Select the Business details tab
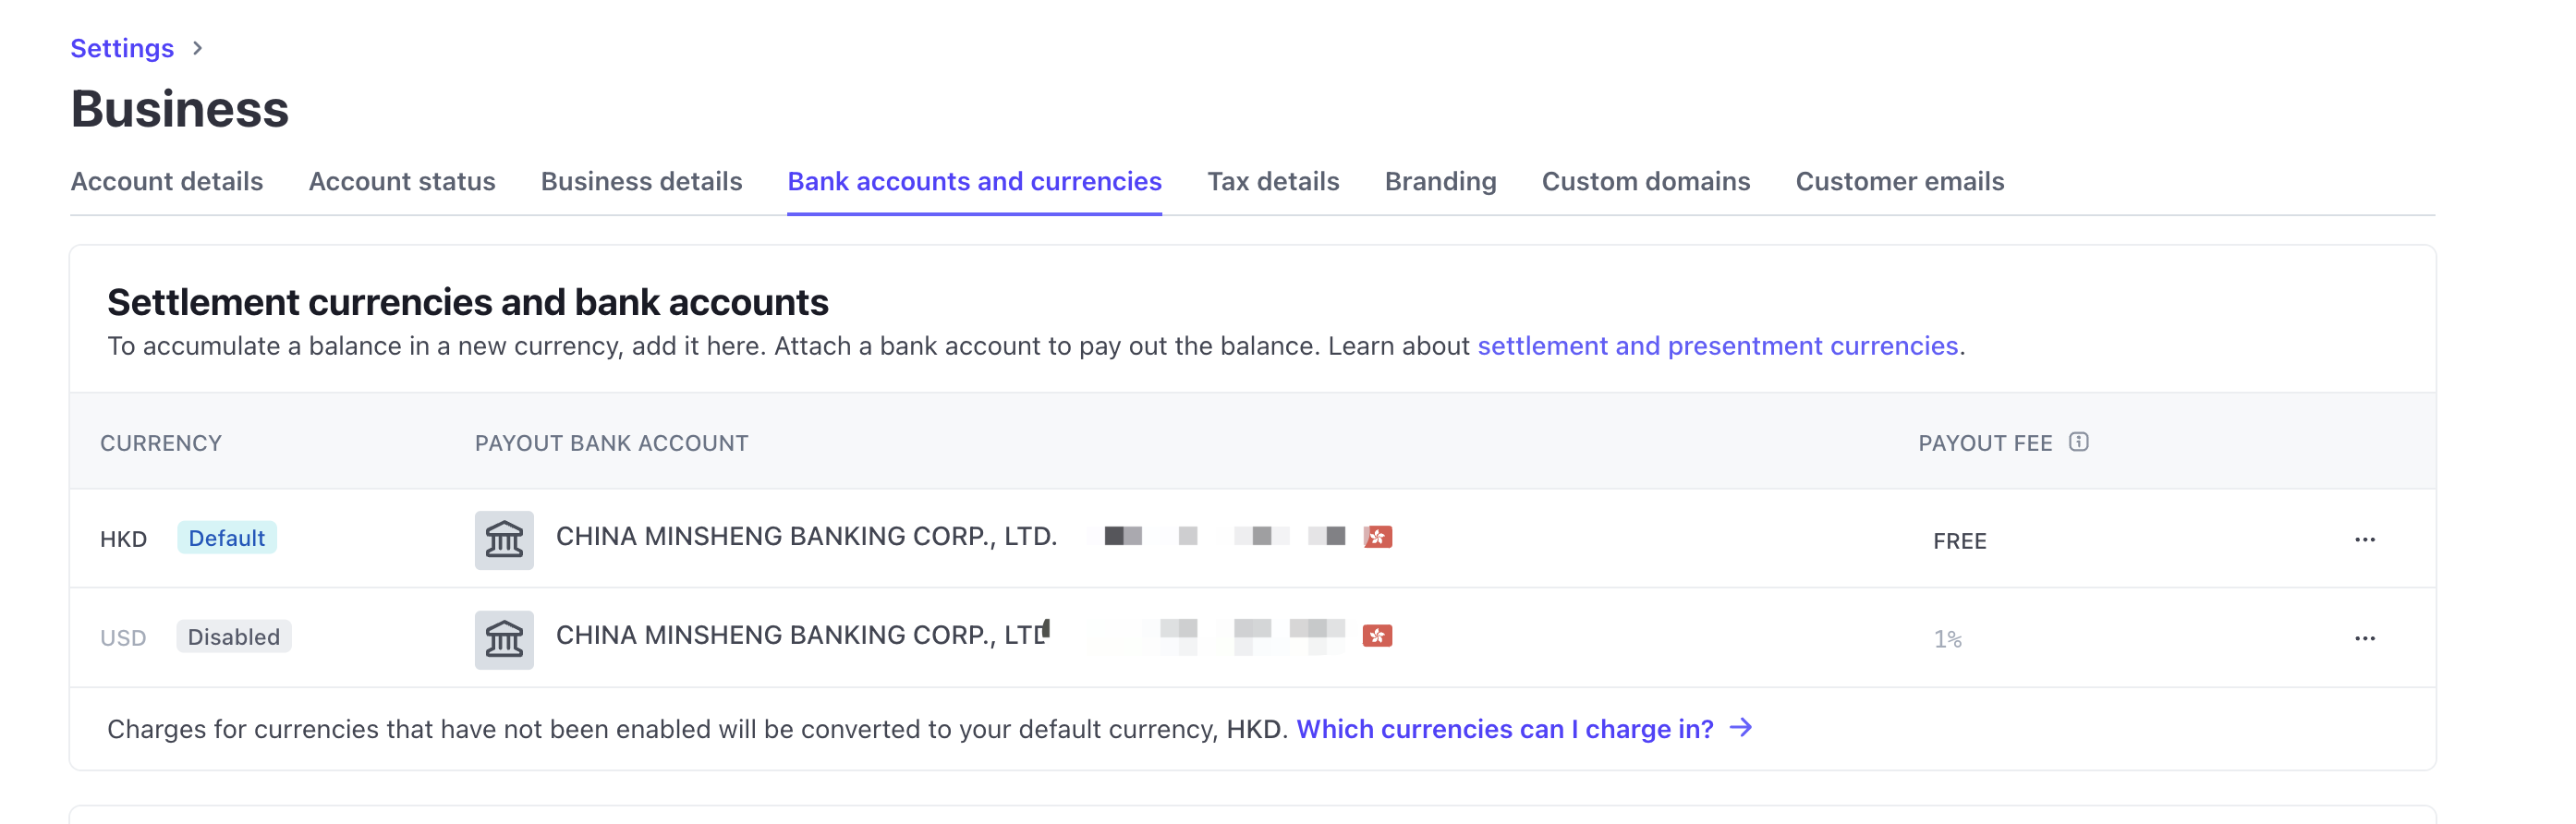The height and width of the screenshot is (824, 2576). coord(641,181)
